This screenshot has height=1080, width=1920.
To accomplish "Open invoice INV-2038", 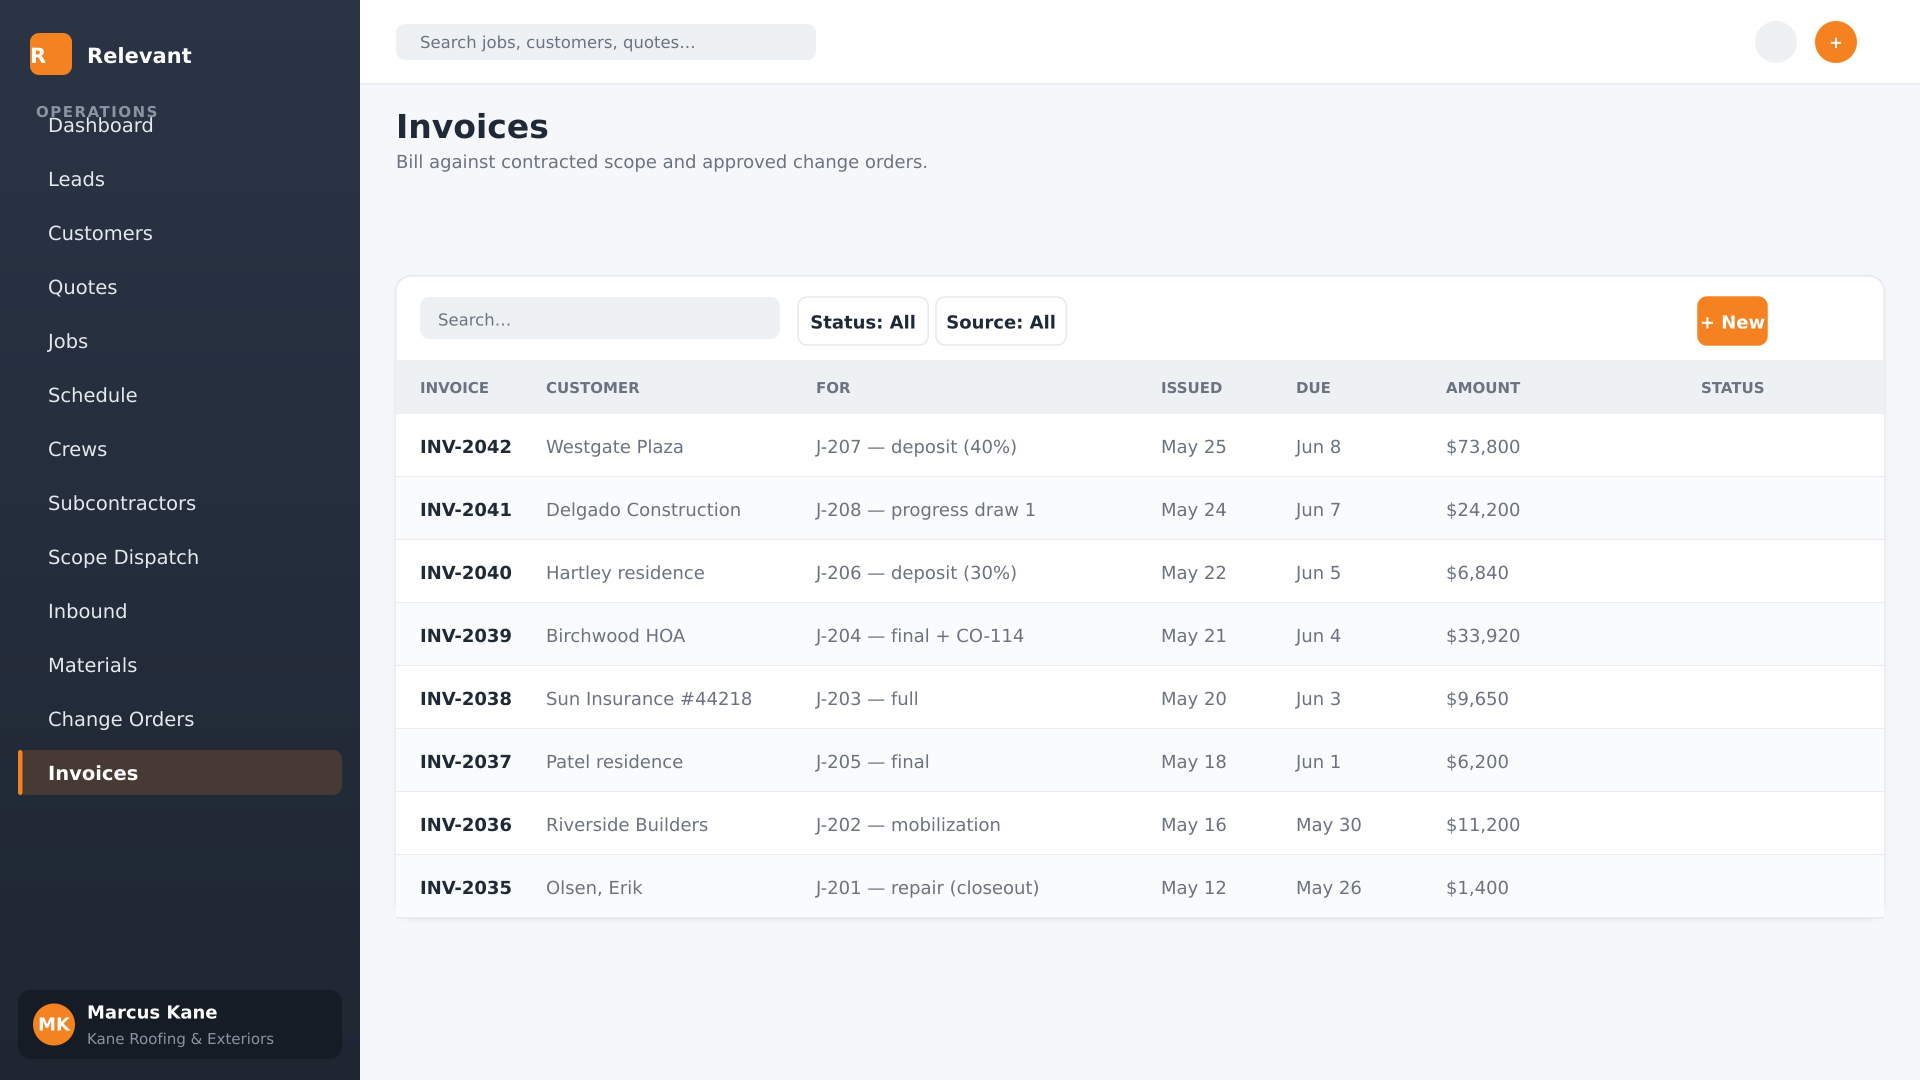I will (x=466, y=699).
